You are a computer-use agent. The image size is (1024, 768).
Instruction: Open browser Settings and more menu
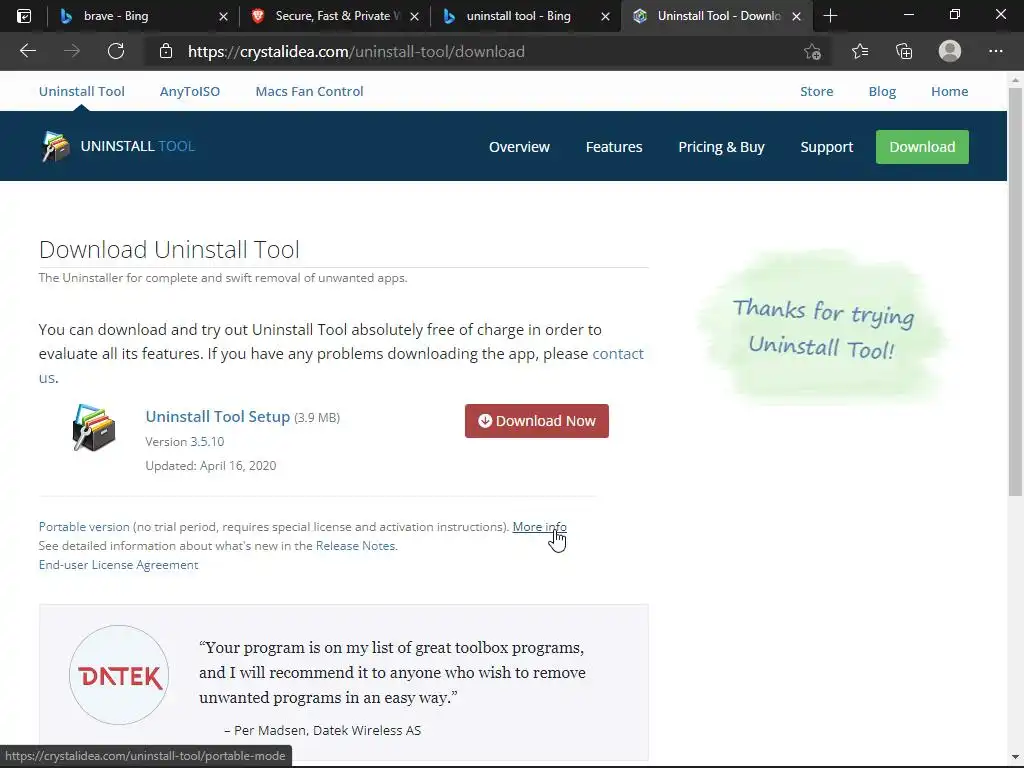pyautogui.click(x=995, y=51)
